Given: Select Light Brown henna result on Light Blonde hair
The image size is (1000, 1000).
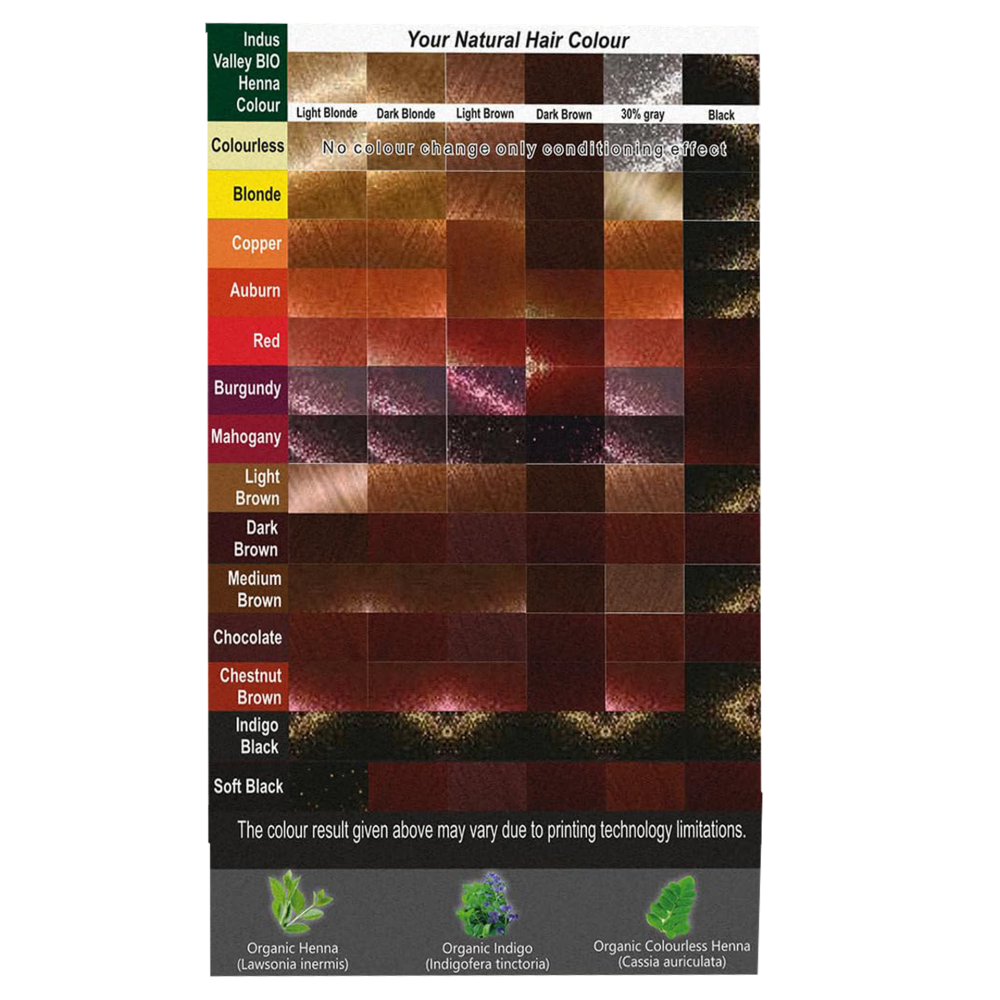Looking at the screenshot, I should (x=327, y=487).
